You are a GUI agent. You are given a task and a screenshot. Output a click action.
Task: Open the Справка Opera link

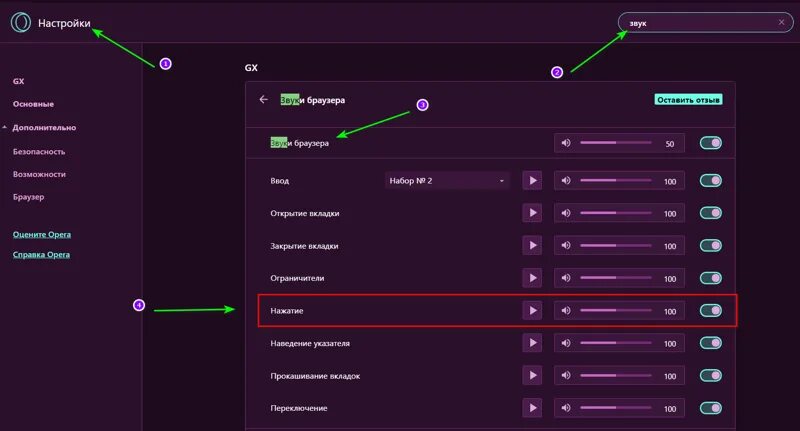click(x=41, y=255)
